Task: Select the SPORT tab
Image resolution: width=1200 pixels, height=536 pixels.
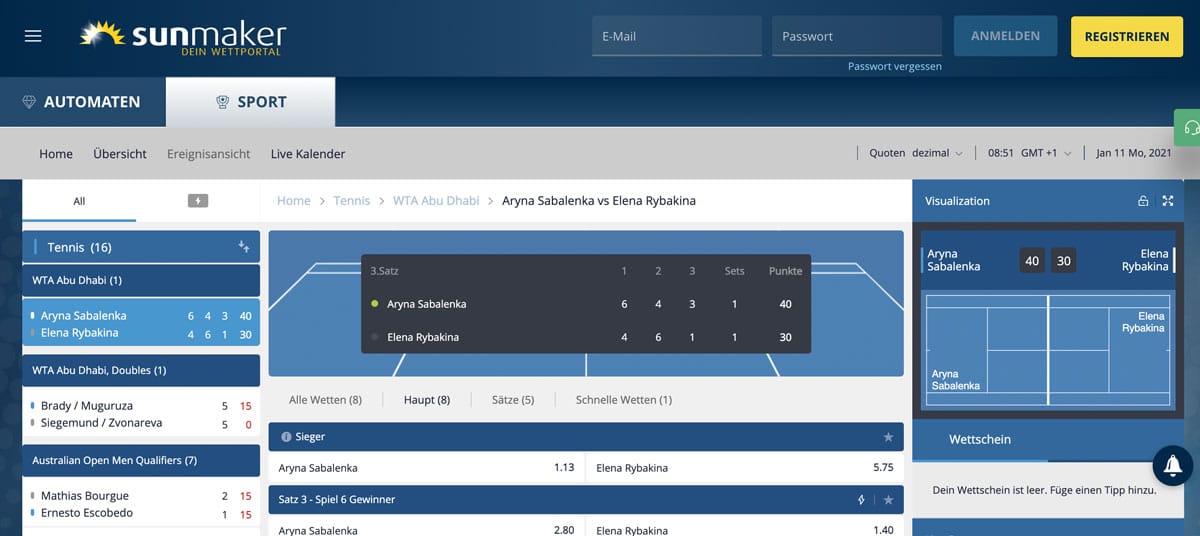Action: coord(251,102)
